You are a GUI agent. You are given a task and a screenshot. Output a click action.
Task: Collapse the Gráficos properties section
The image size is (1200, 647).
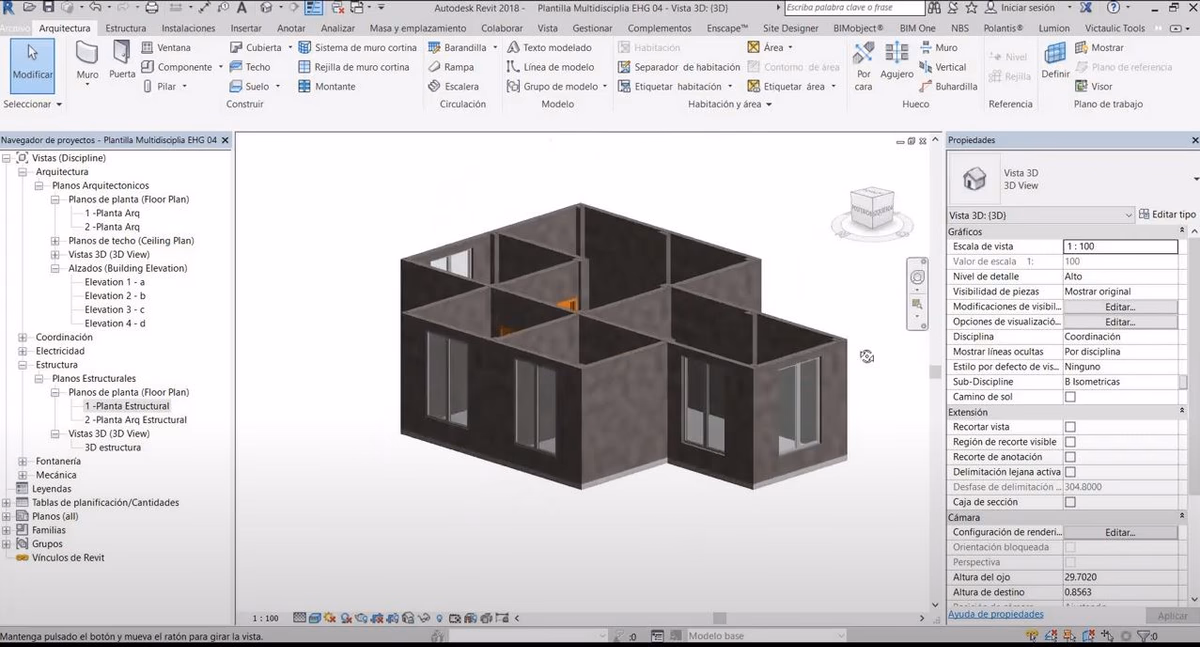point(1182,232)
